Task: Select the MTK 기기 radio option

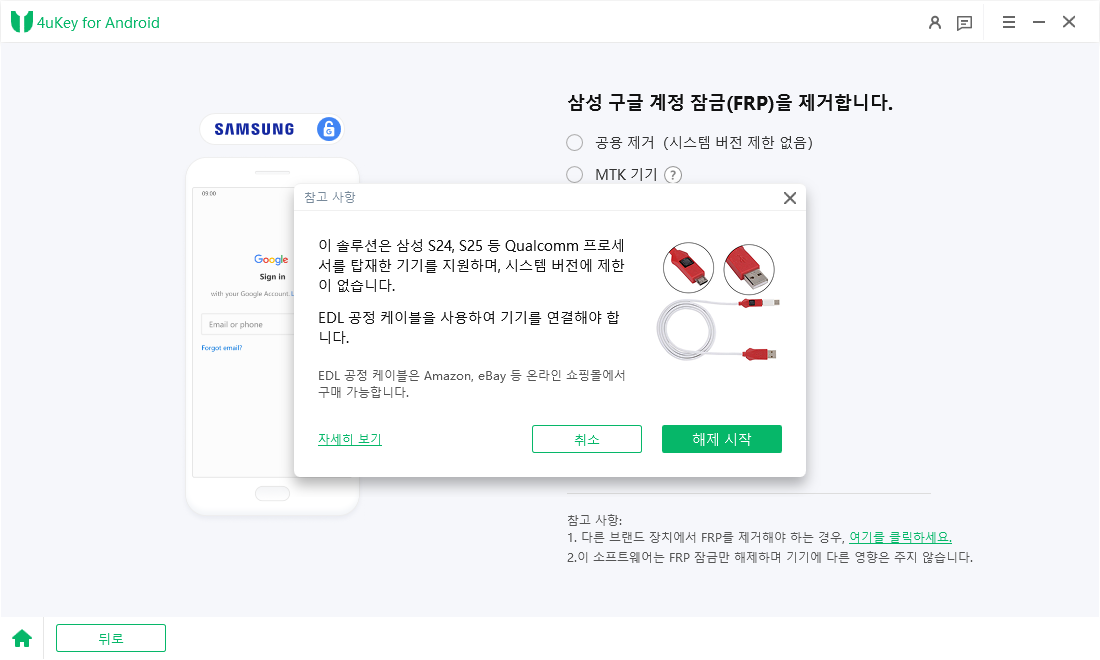Action: (x=575, y=175)
